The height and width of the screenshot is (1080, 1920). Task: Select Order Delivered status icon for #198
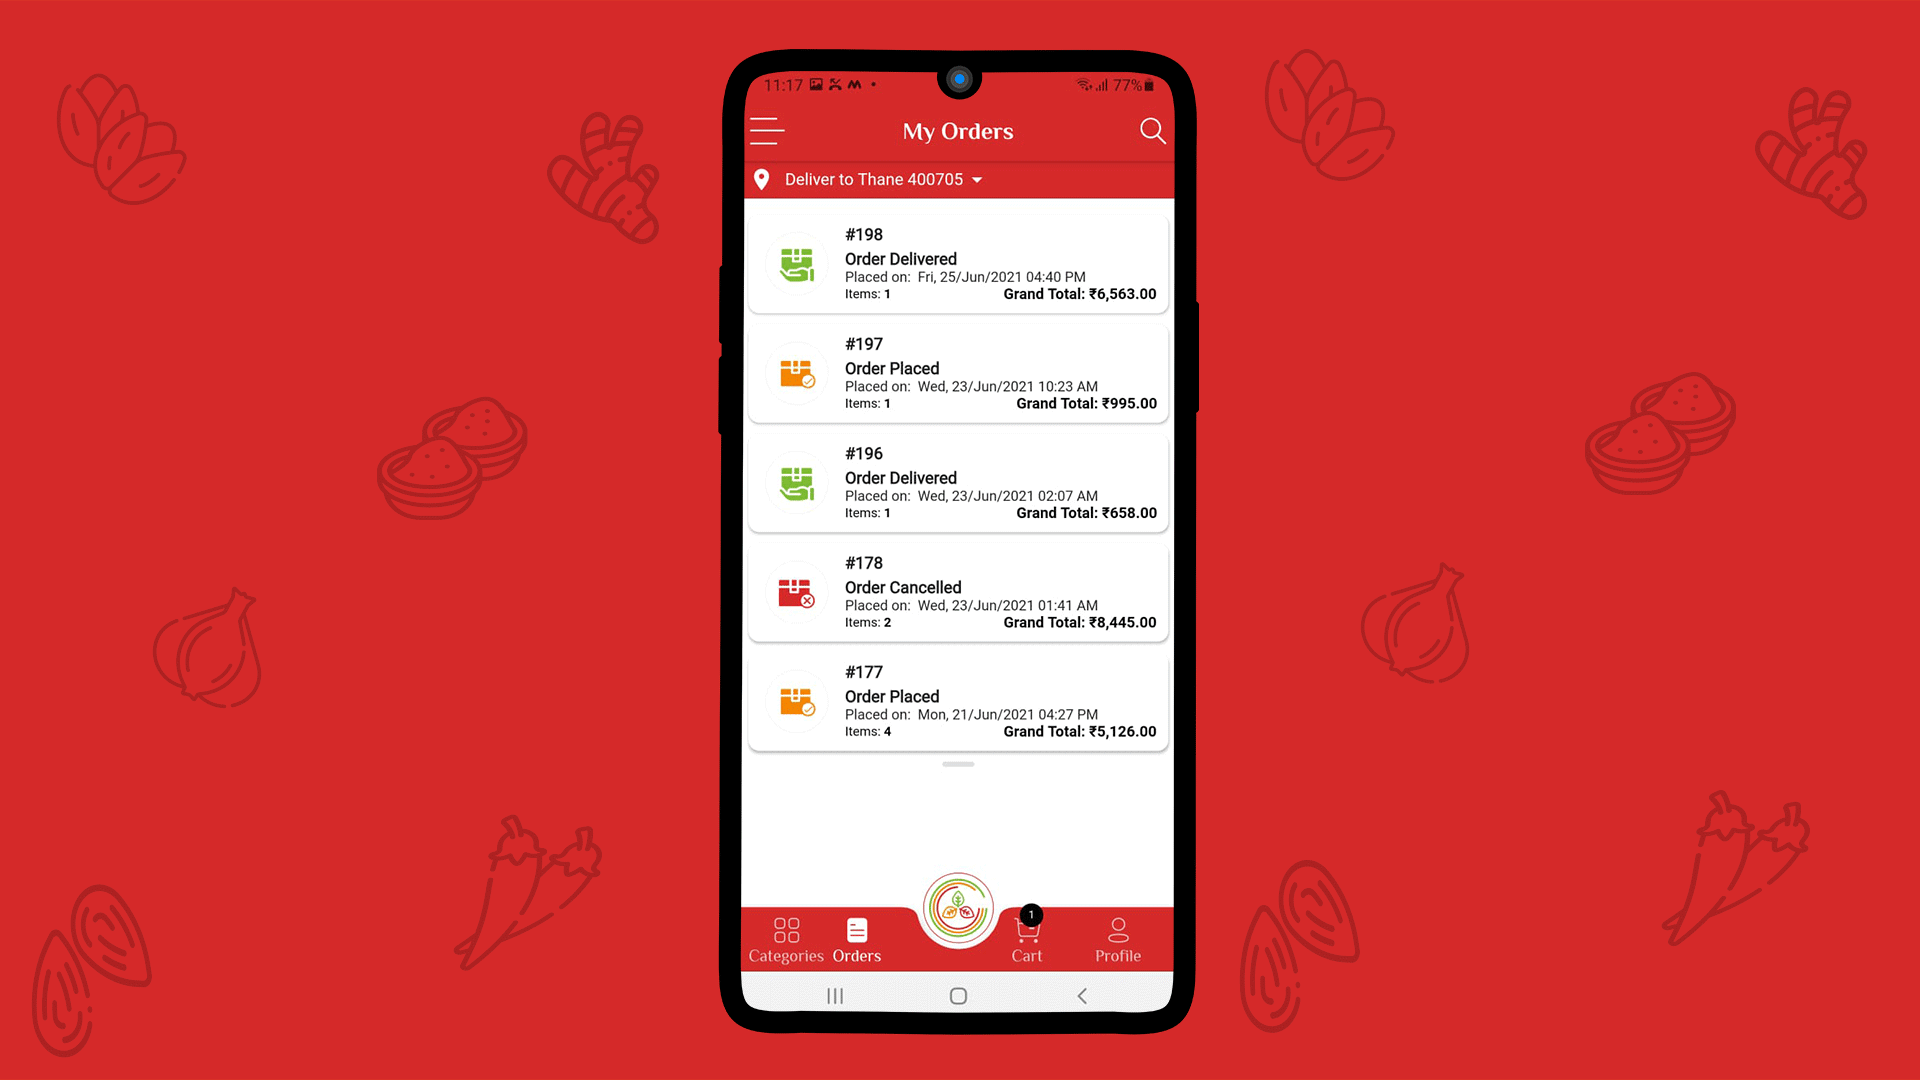795,262
